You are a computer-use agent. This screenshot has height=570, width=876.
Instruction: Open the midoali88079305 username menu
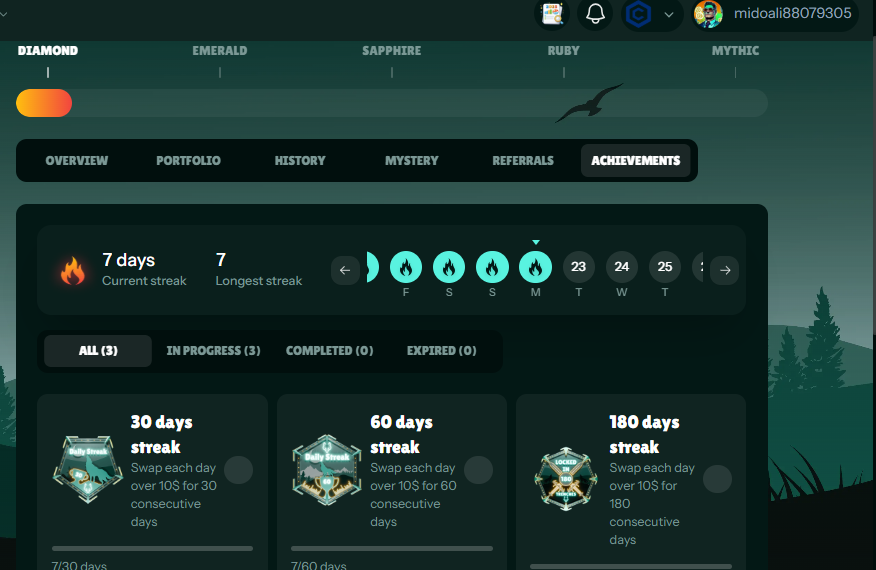(x=792, y=13)
